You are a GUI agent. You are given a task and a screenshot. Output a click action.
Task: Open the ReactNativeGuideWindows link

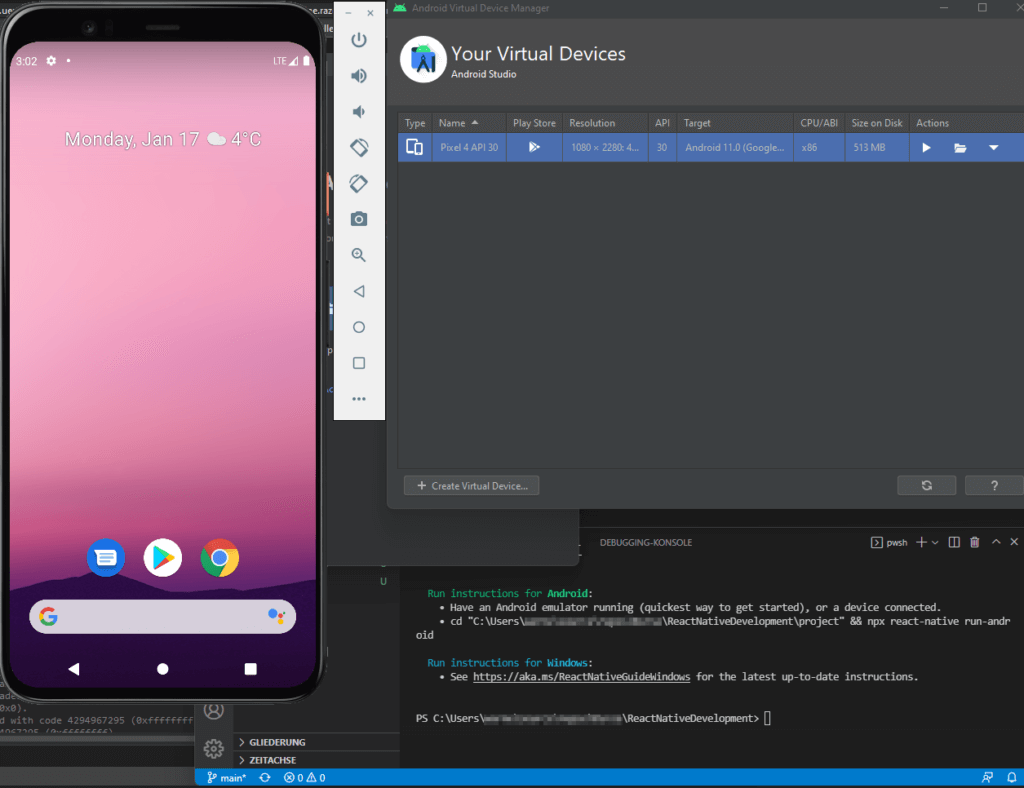pos(580,676)
